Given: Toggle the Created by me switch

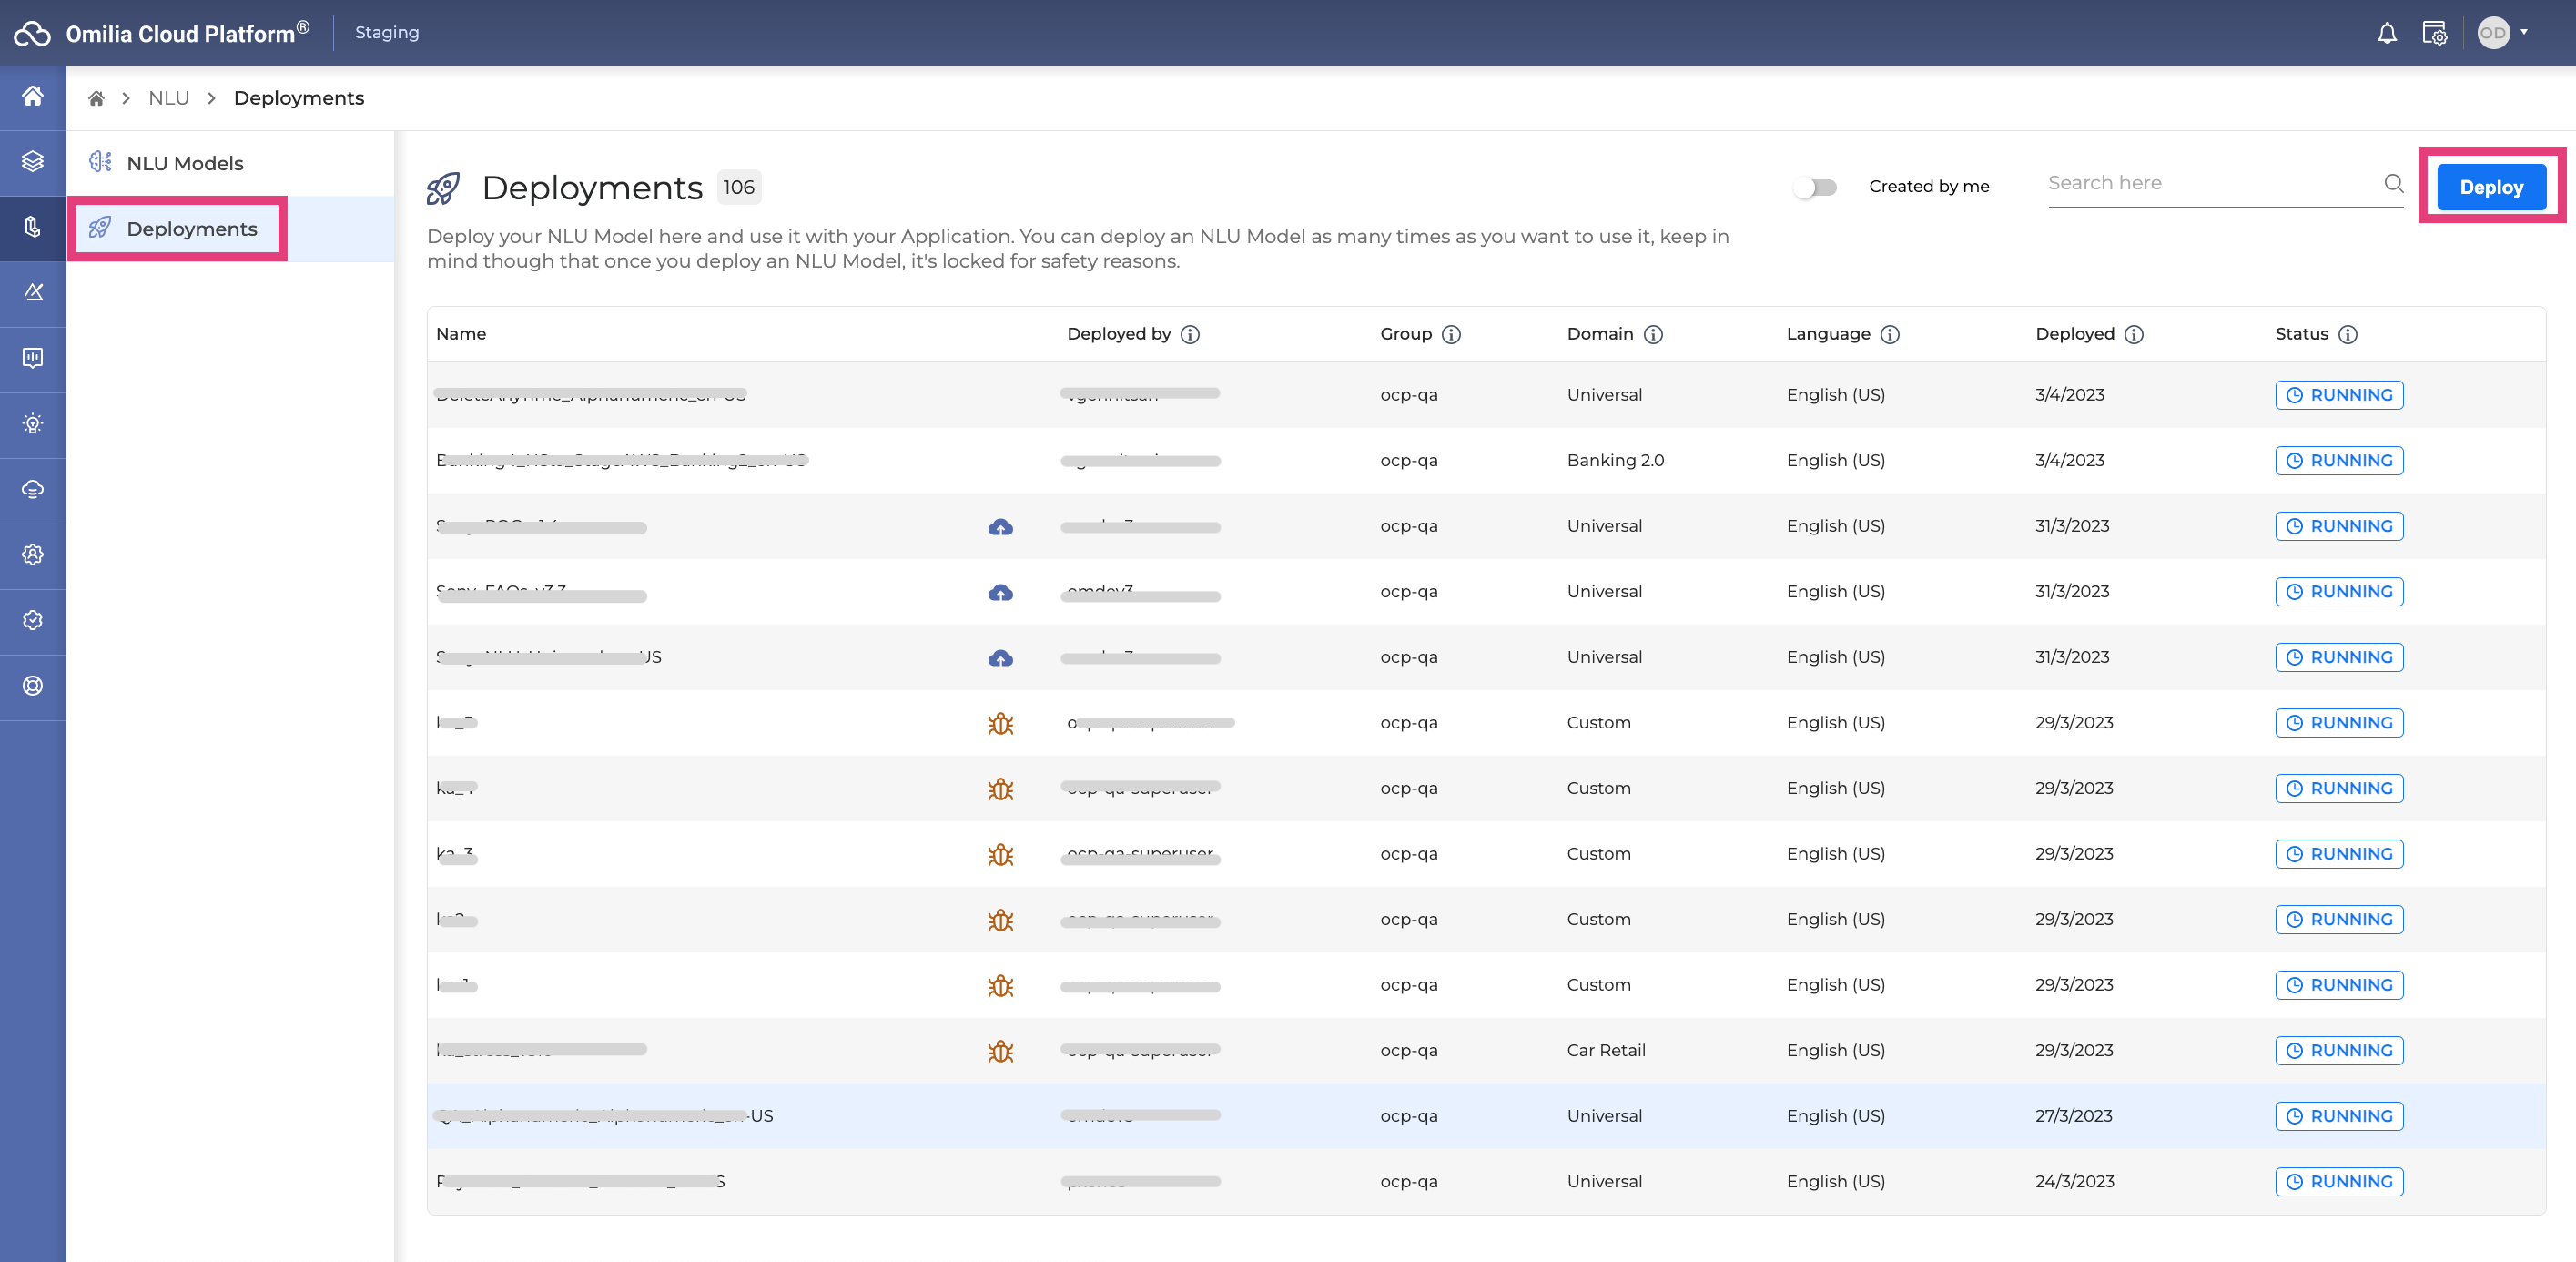Looking at the screenshot, I should tap(1815, 187).
